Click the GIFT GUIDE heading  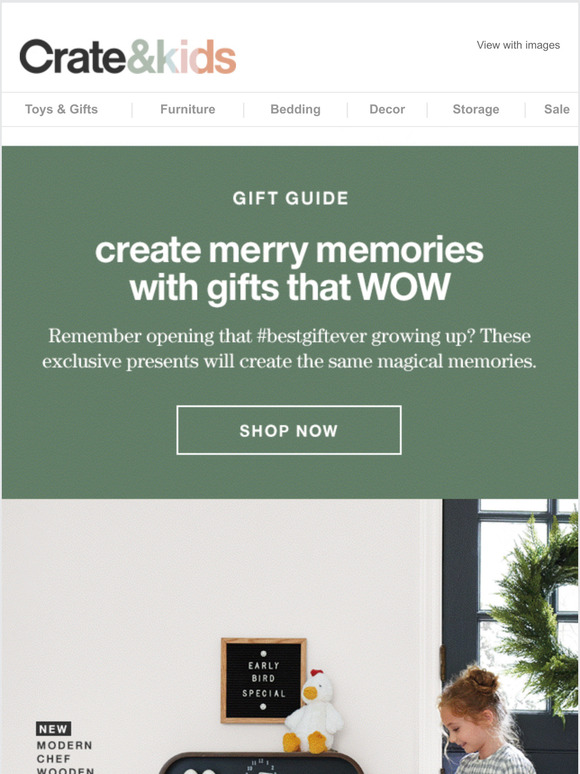[x=290, y=198]
